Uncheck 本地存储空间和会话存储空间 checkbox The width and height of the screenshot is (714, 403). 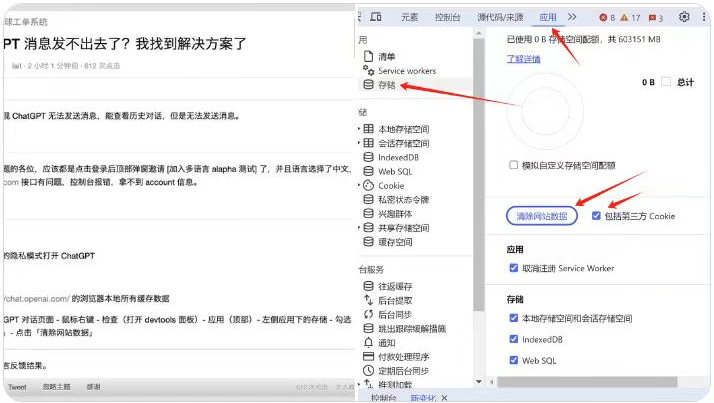[x=514, y=318]
